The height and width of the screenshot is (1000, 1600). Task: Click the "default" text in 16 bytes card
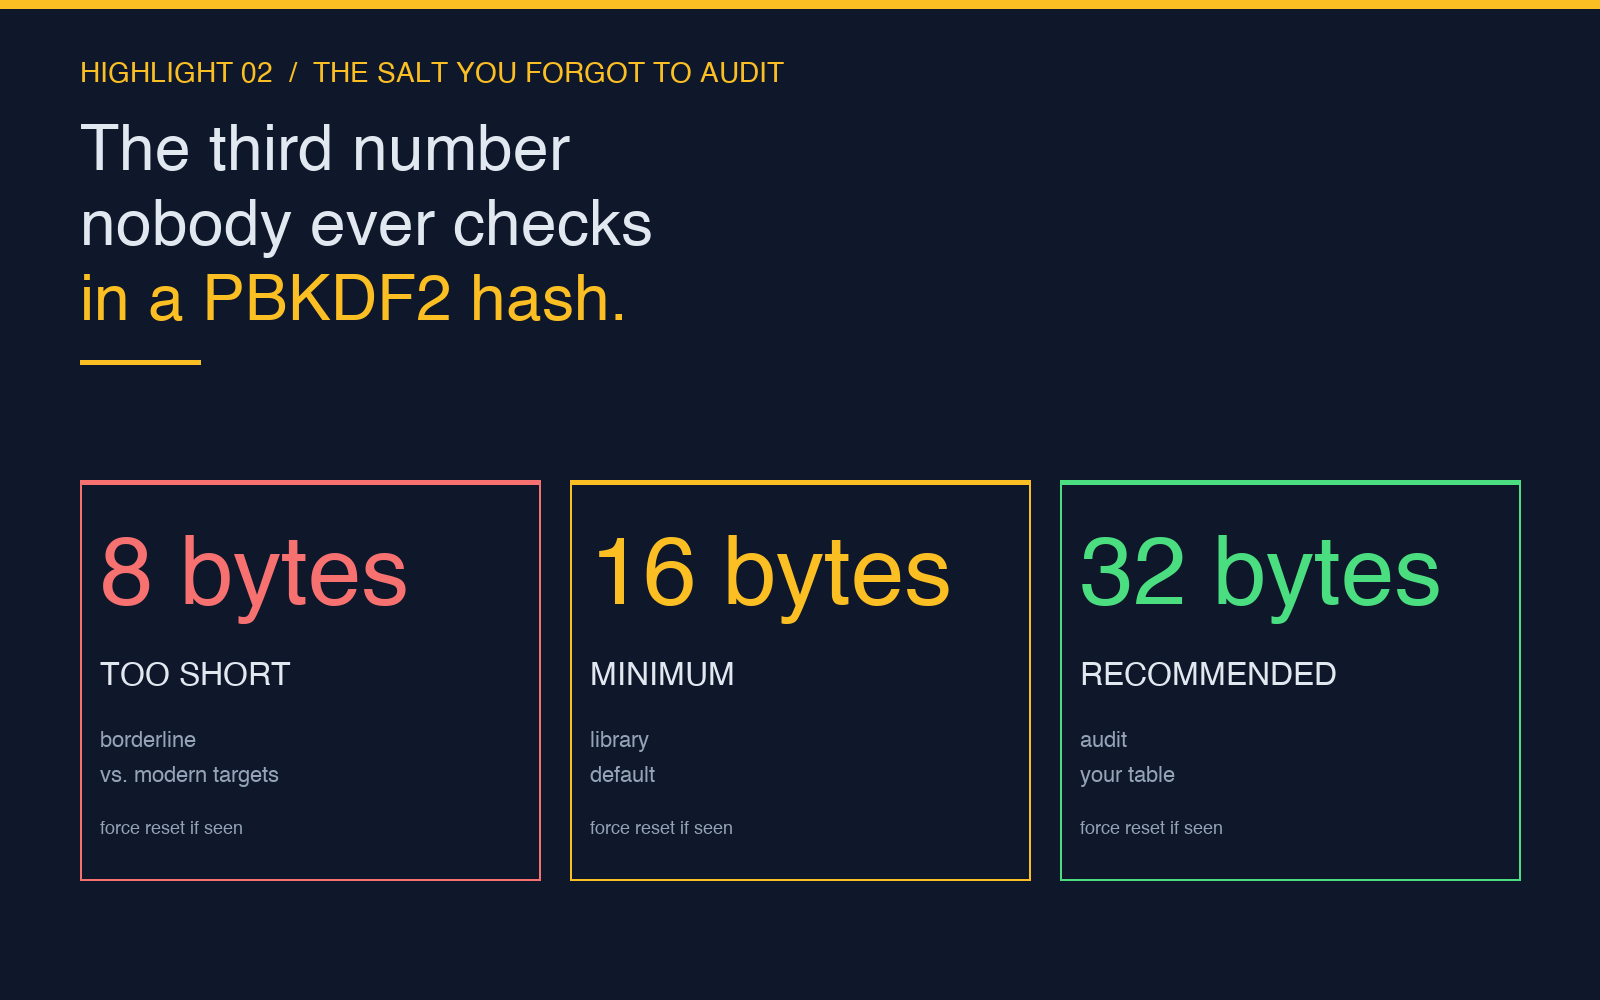tap(622, 775)
